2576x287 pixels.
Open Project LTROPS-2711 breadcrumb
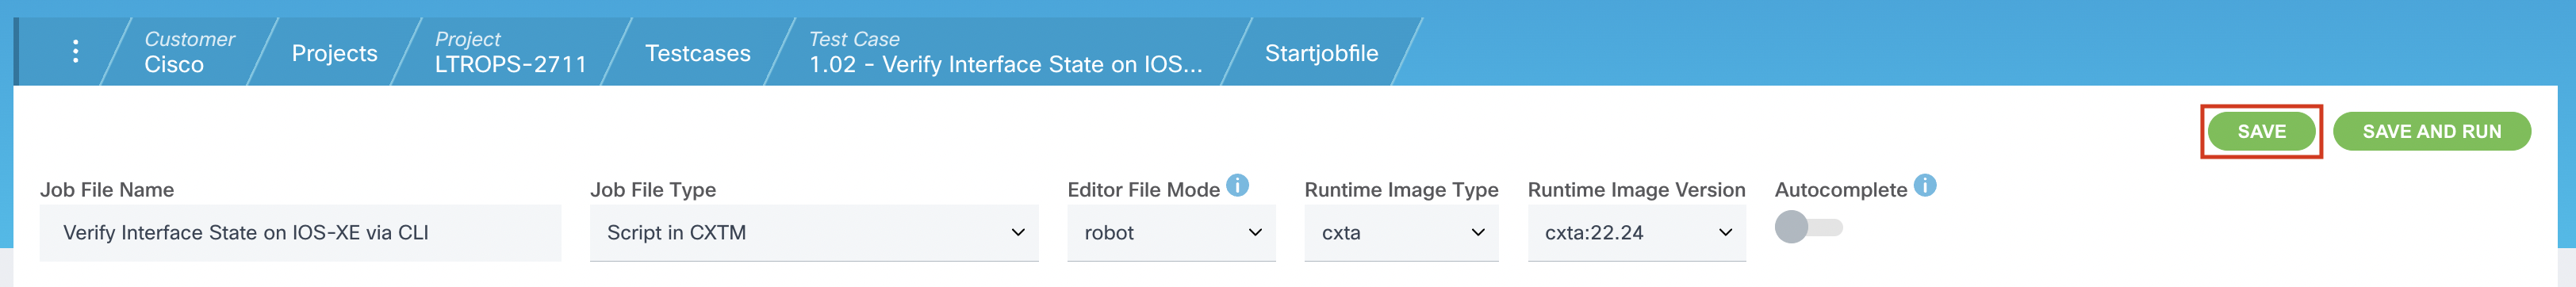click(x=510, y=52)
